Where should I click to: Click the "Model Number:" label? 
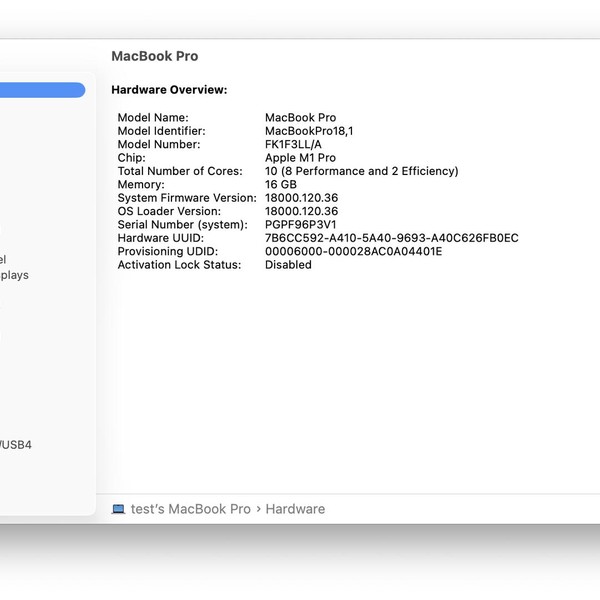(158, 144)
